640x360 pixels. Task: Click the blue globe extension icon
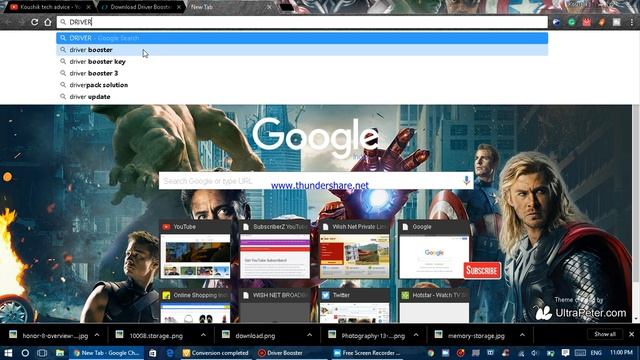pyautogui.click(x=556, y=22)
